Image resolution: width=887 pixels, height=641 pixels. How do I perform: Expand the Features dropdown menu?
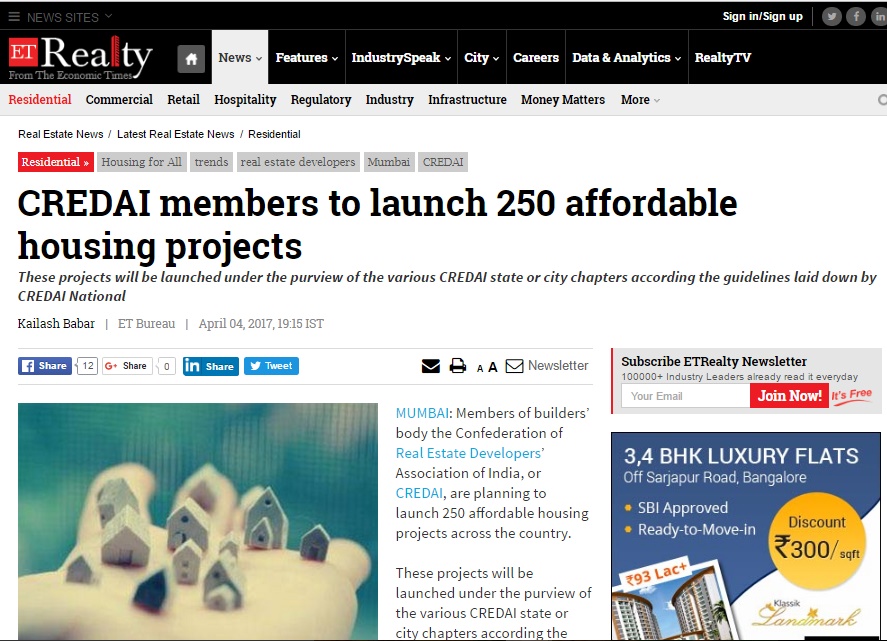pyautogui.click(x=307, y=58)
